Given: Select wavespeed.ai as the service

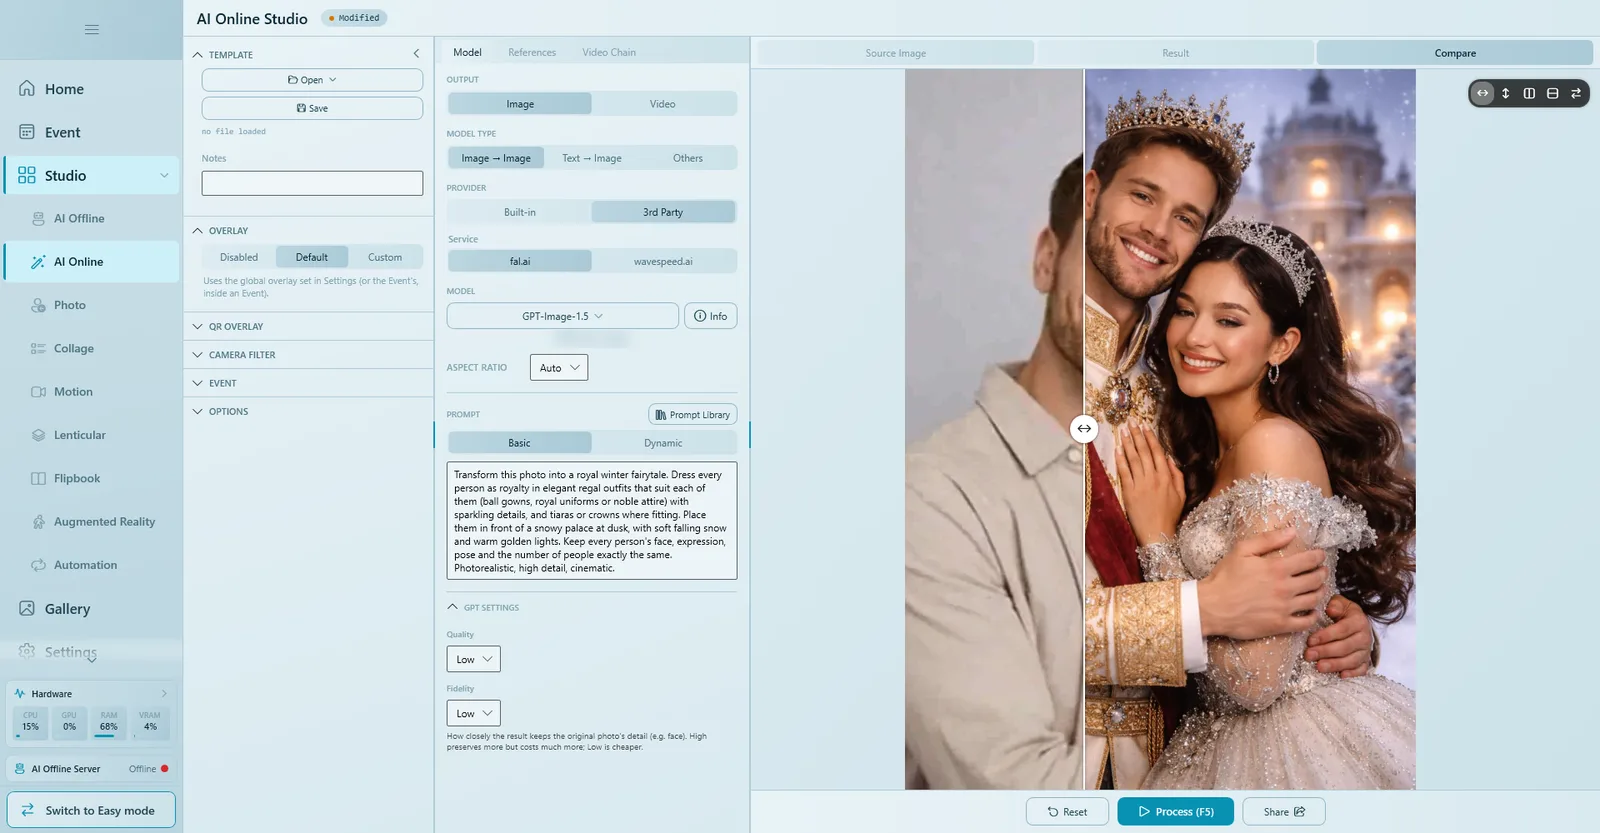Looking at the screenshot, I should pyautogui.click(x=663, y=262).
